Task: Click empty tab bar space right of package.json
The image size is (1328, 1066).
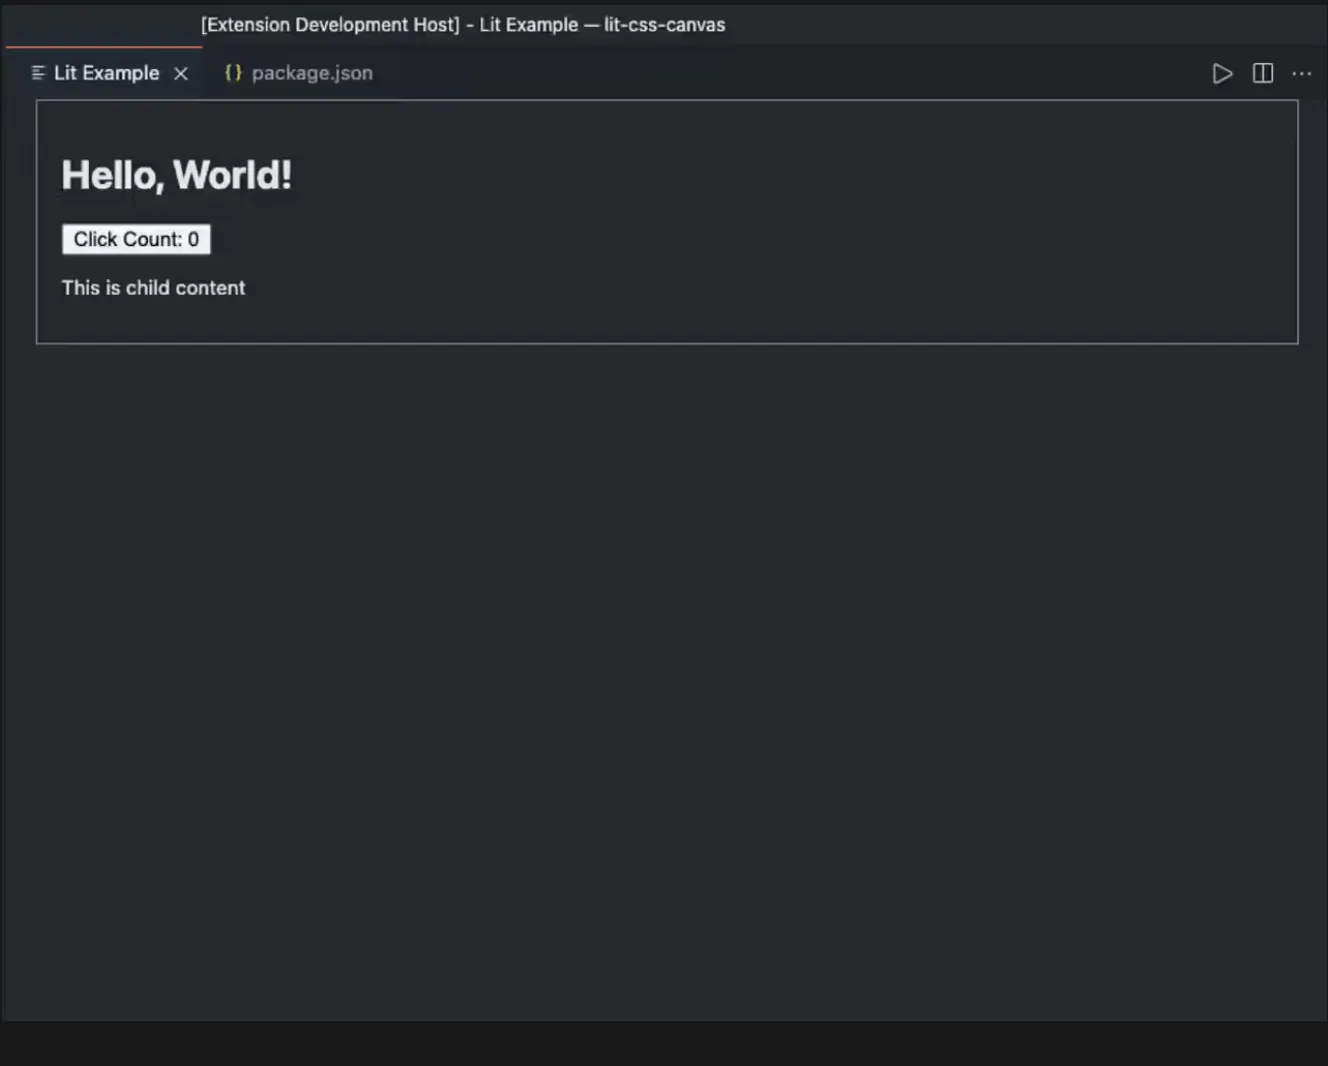Action: coord(780,73)
